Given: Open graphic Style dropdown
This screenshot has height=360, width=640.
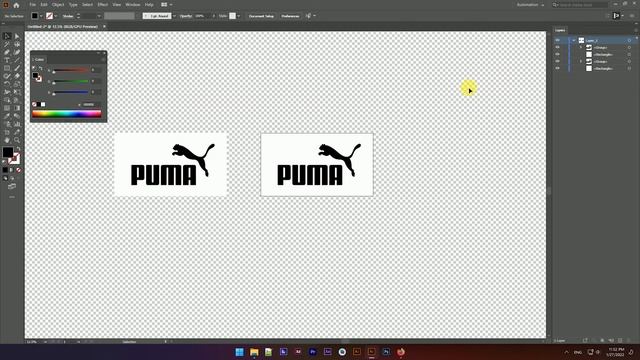Looking at the screenshot, I should click(238, 16).
